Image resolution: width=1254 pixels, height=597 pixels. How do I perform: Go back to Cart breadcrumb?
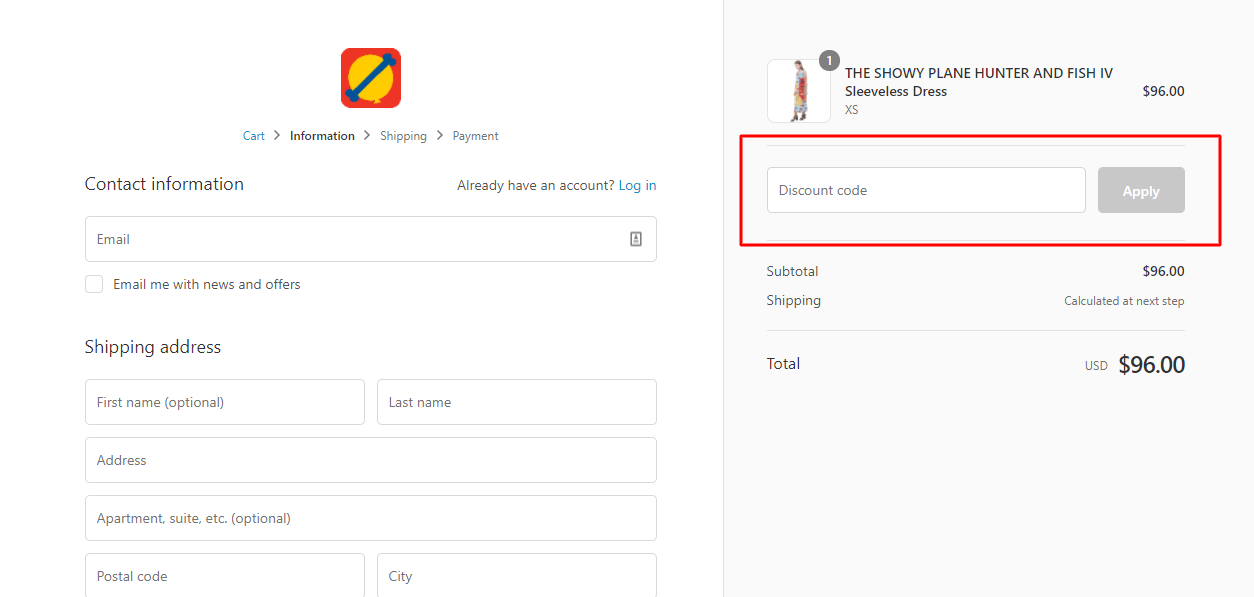pos(254,136)
